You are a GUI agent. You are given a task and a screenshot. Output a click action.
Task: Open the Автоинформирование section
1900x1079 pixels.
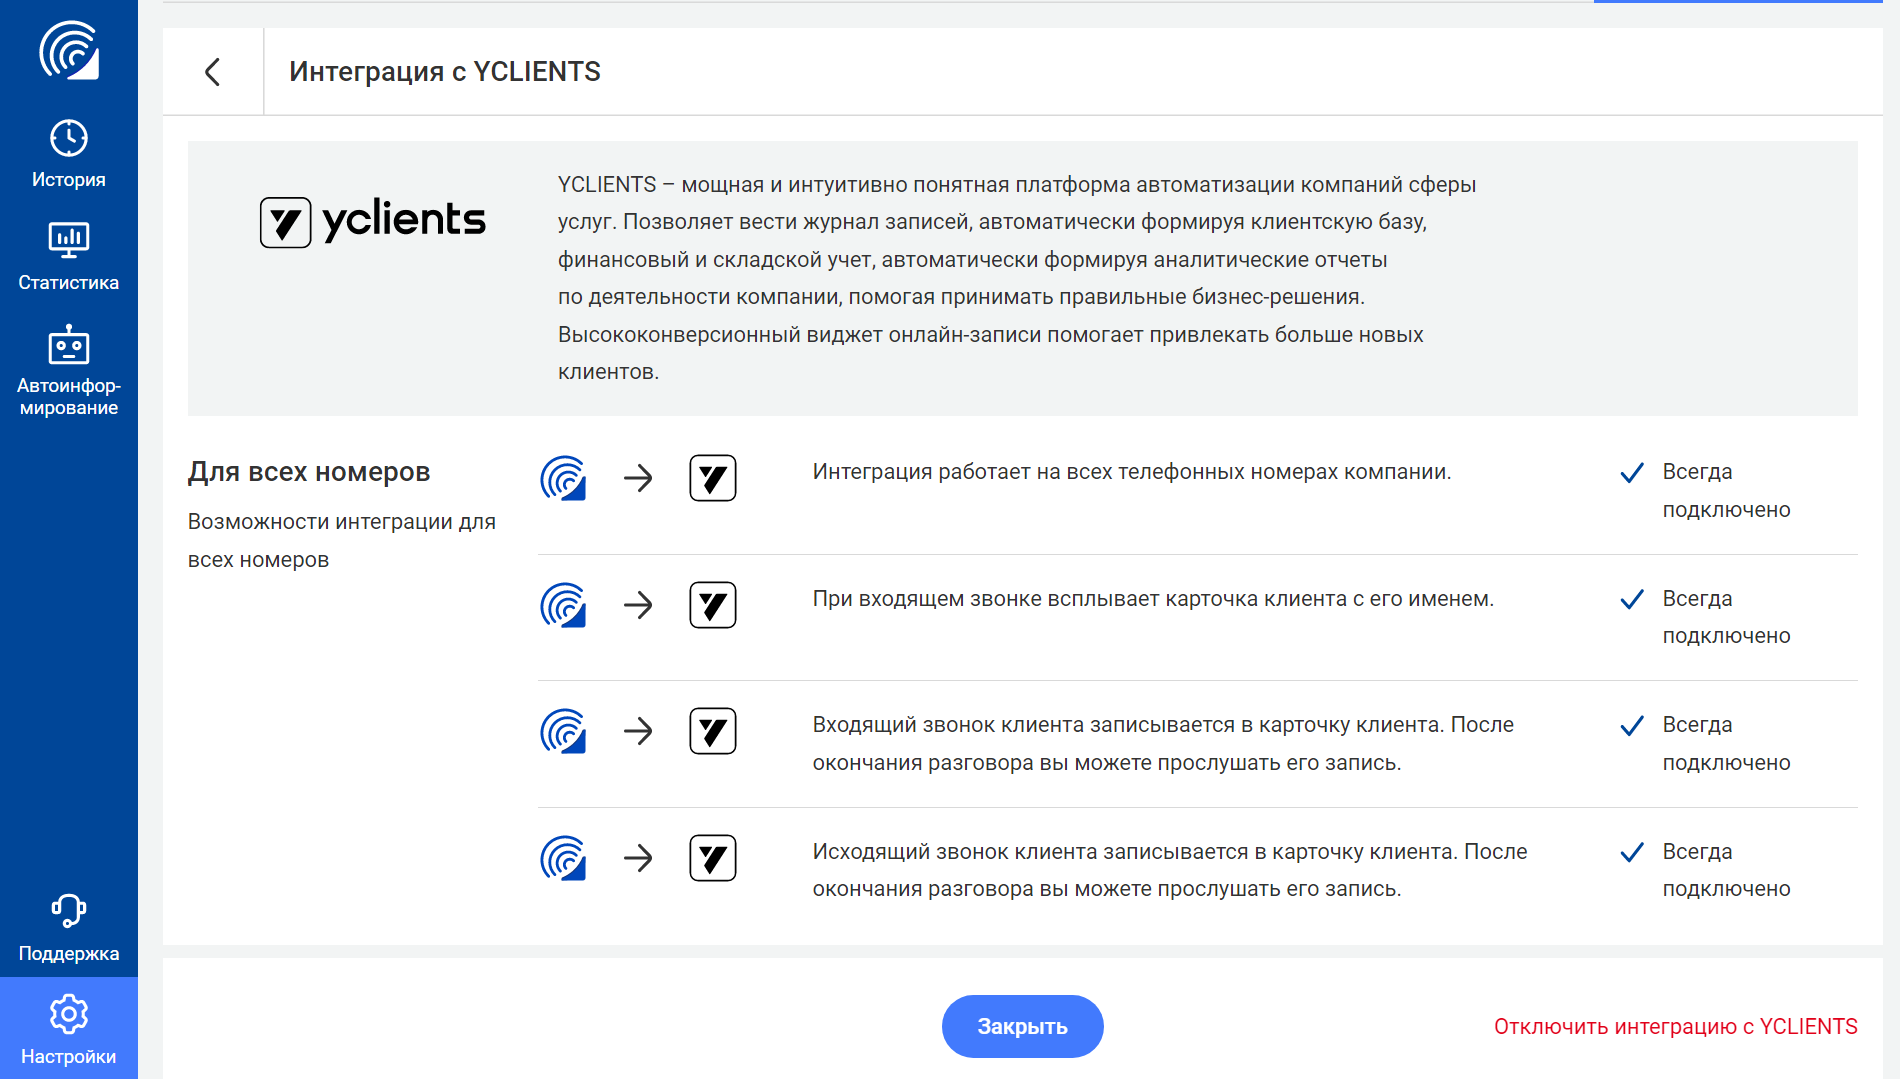pyautogui.click(x=69, y=370)
